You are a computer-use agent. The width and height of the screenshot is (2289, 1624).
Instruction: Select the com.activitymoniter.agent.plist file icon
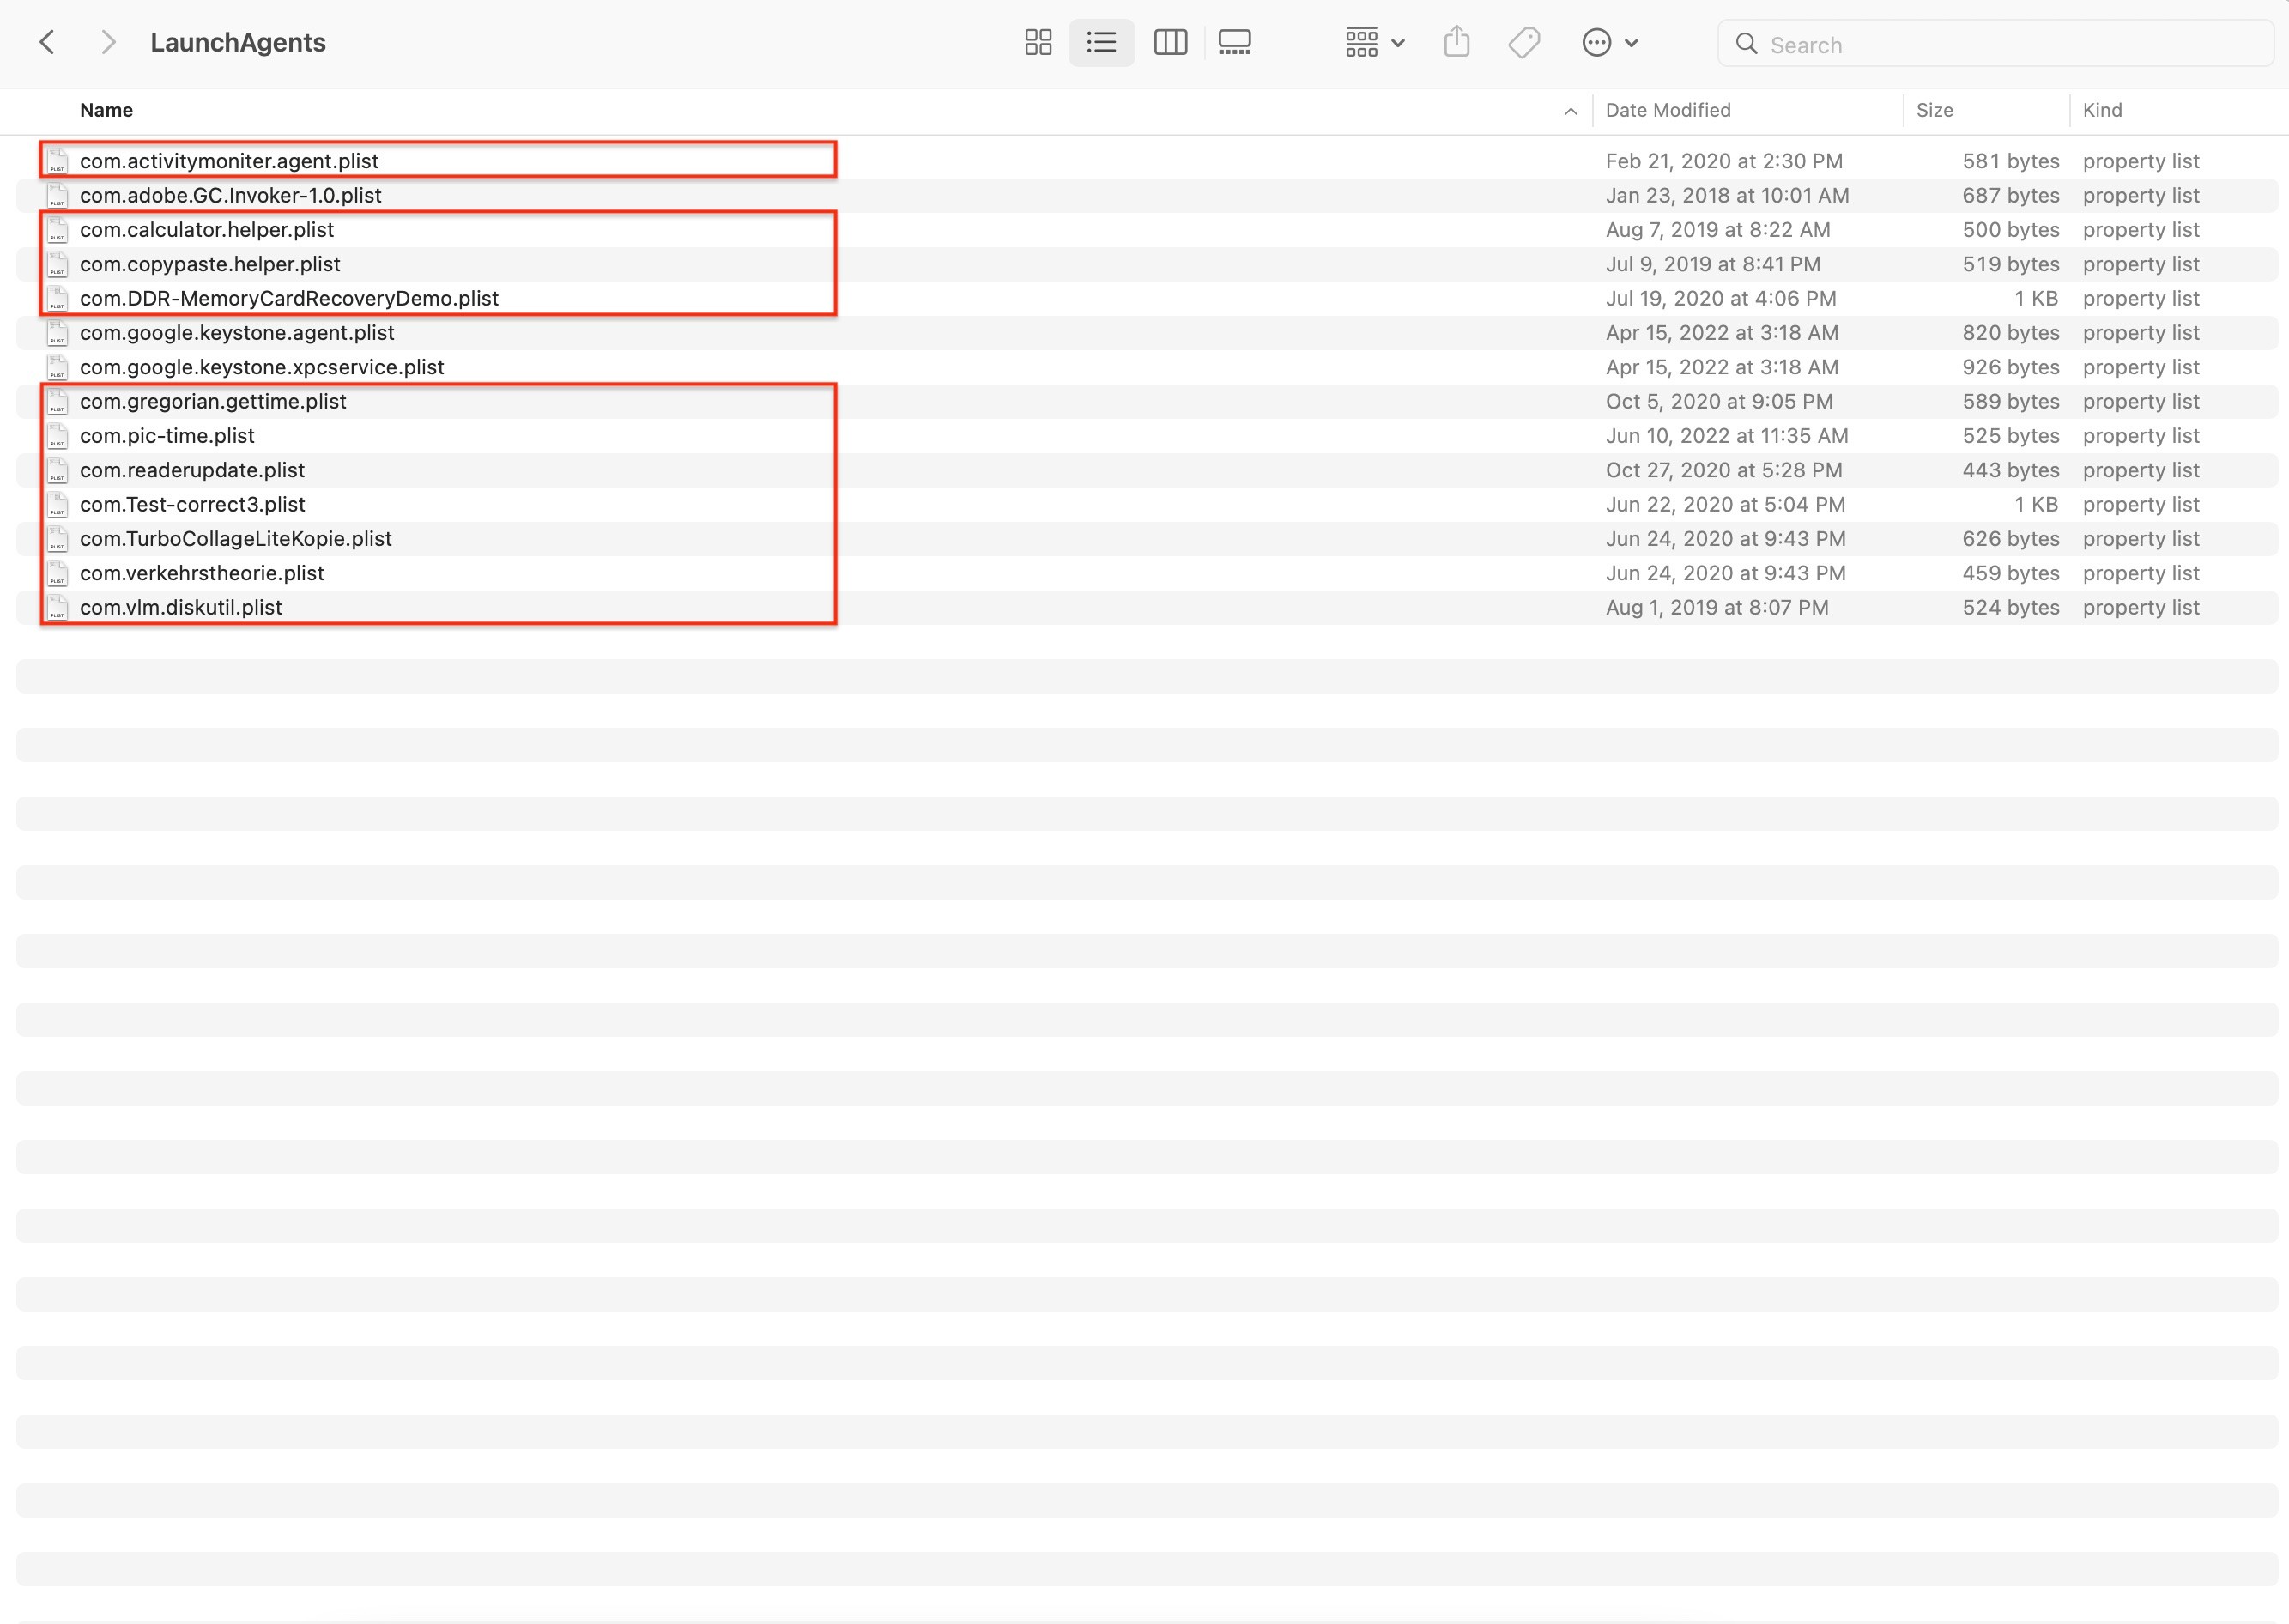coord(58,161)
